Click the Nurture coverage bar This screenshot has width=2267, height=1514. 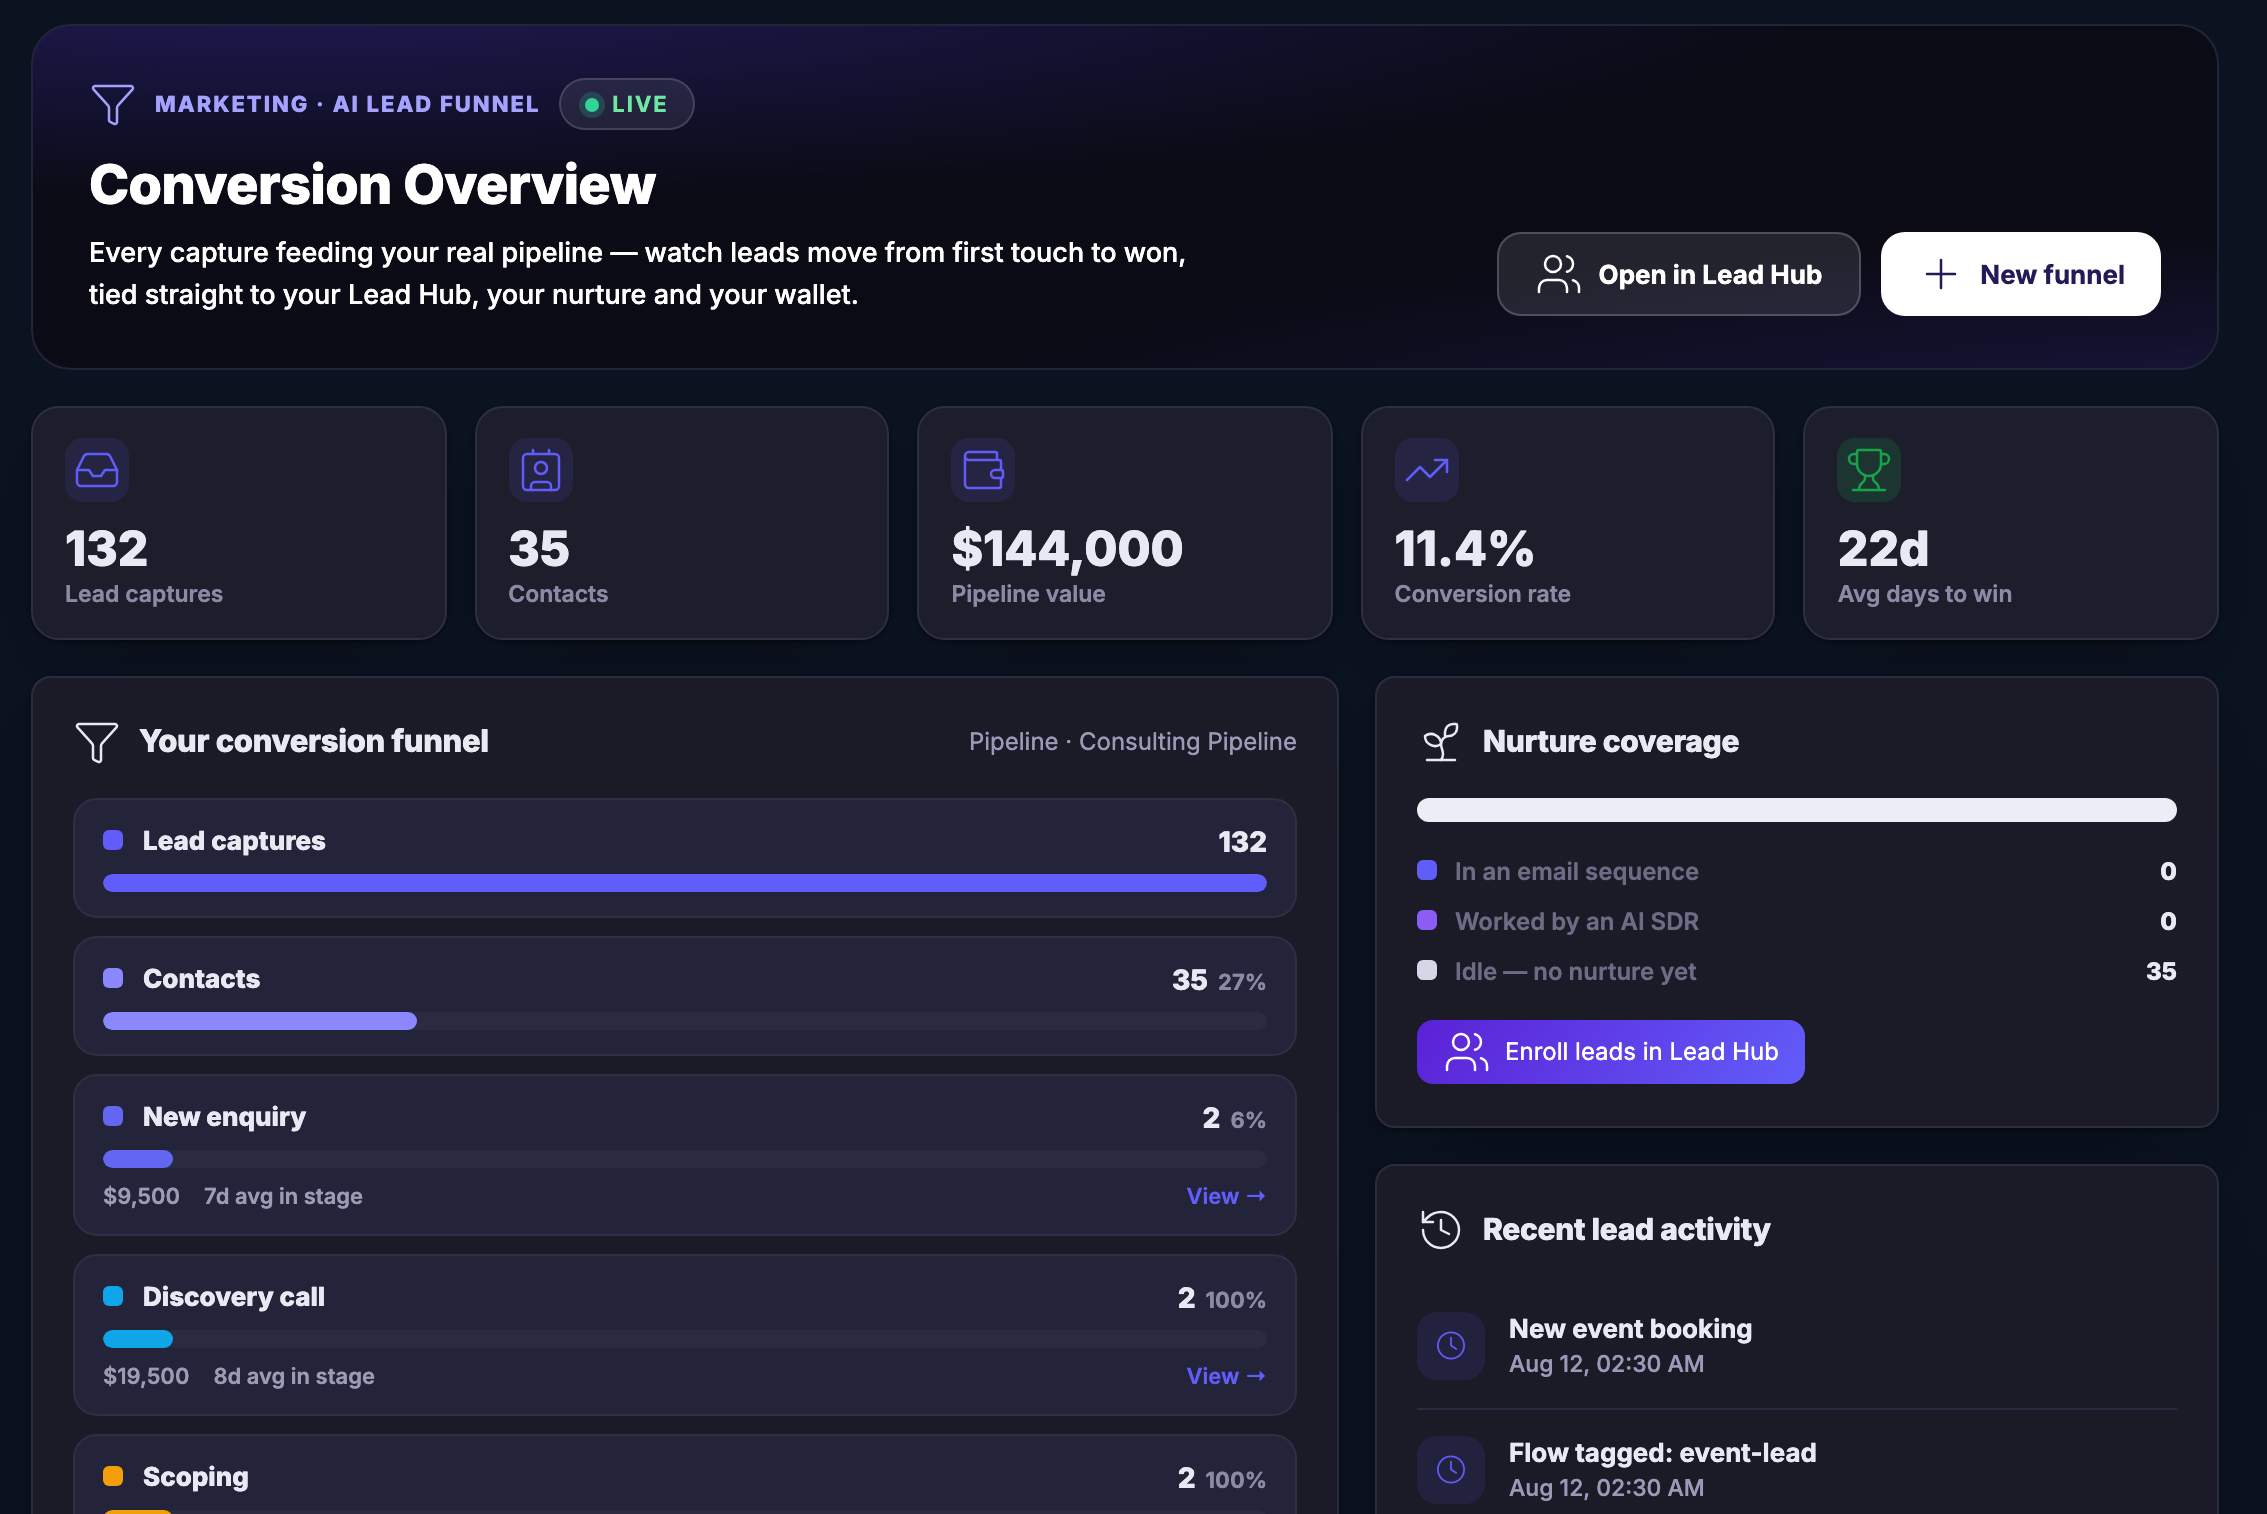(x=1797, y=810)
